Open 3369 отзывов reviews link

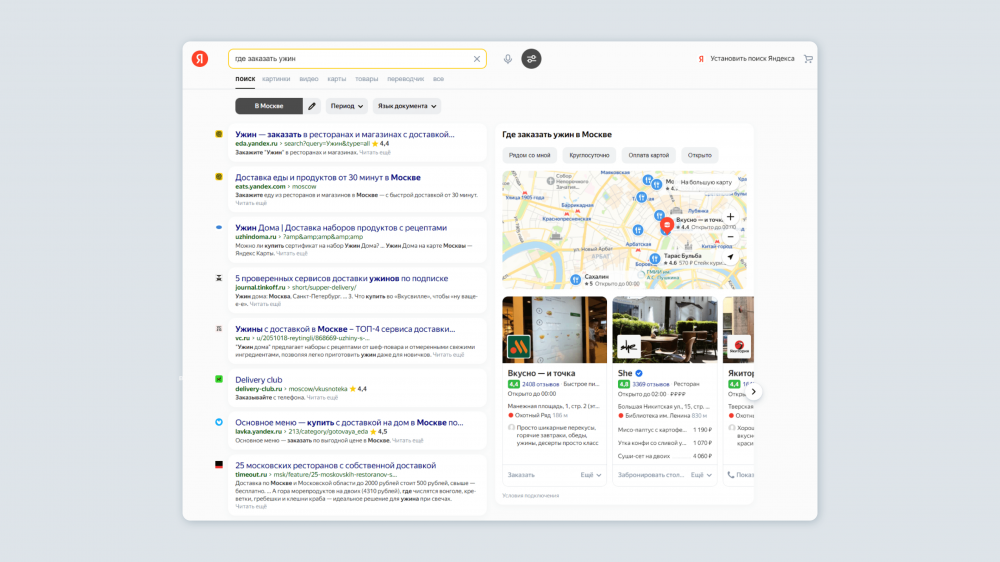tap(651, 384)
